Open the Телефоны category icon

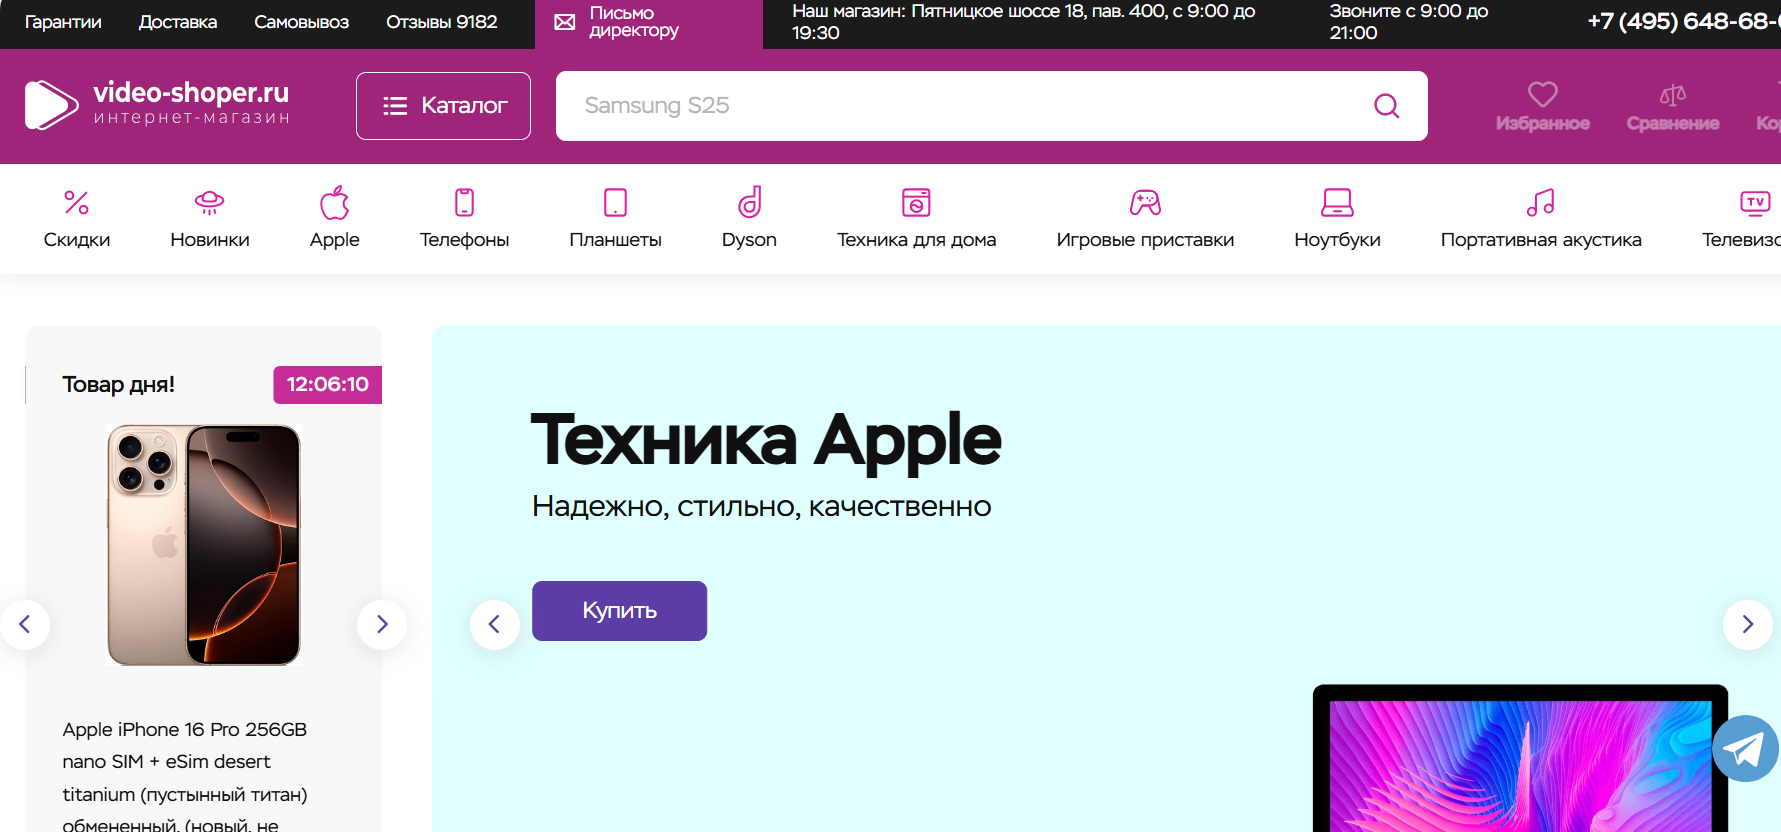pyautogui.click(x=464, y=203)
